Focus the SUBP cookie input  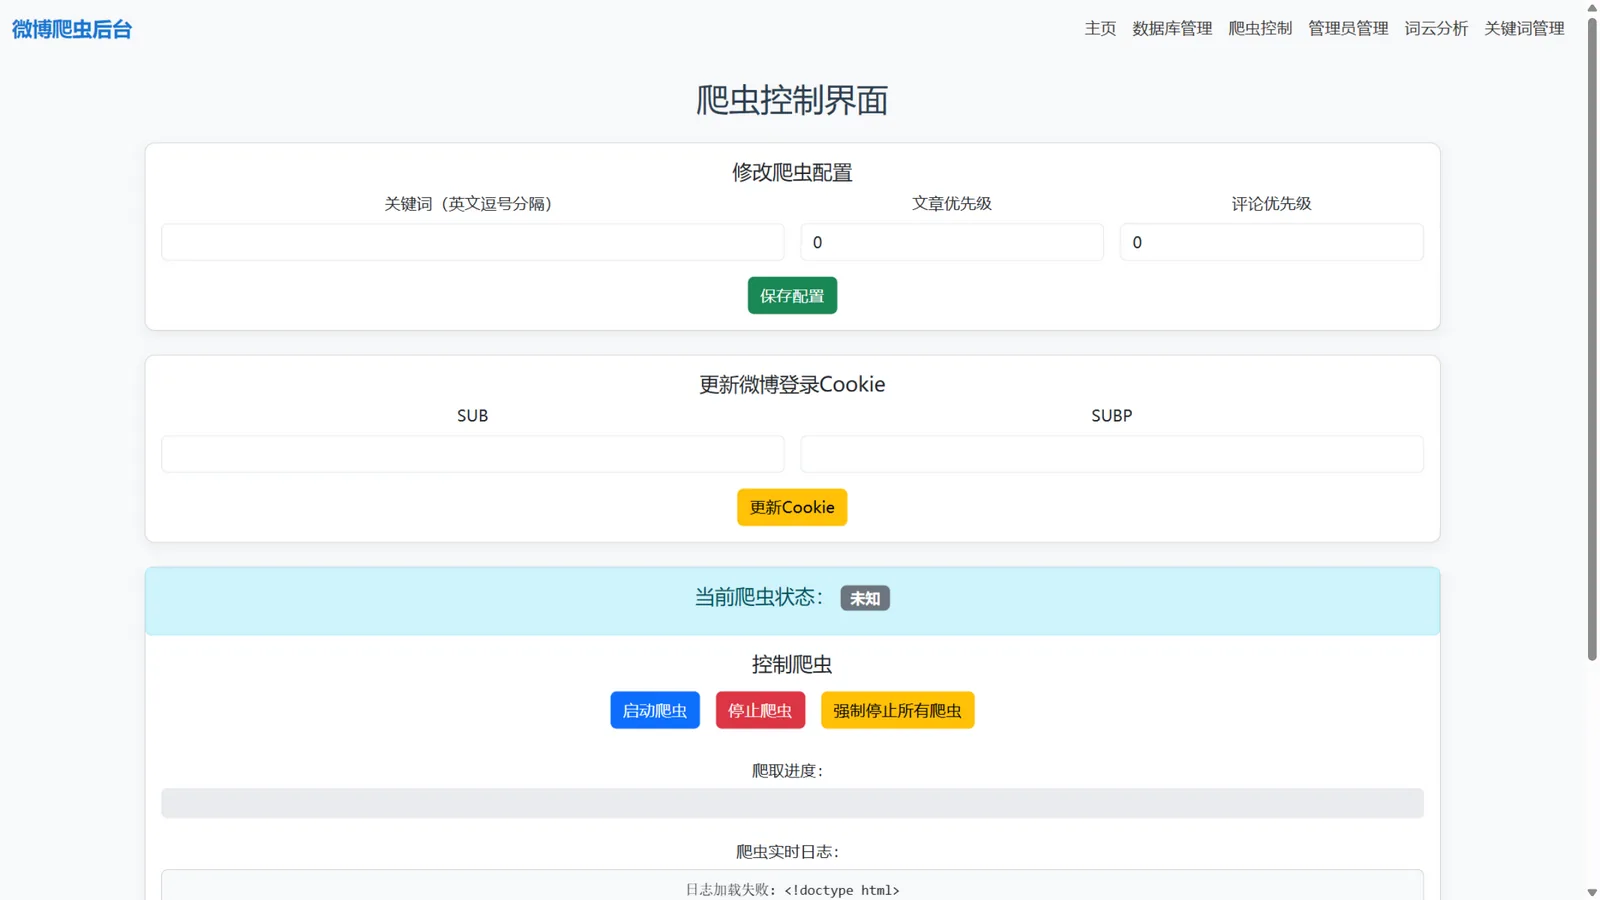click(x=1112, y=454)
